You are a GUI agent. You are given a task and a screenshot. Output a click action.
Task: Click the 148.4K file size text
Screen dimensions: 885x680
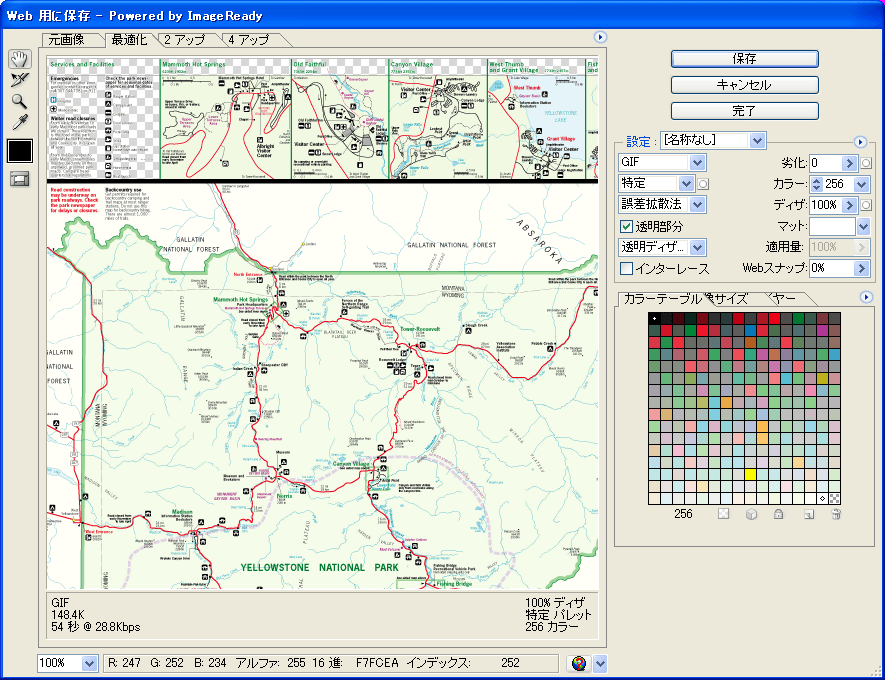(x=68, y=615)
